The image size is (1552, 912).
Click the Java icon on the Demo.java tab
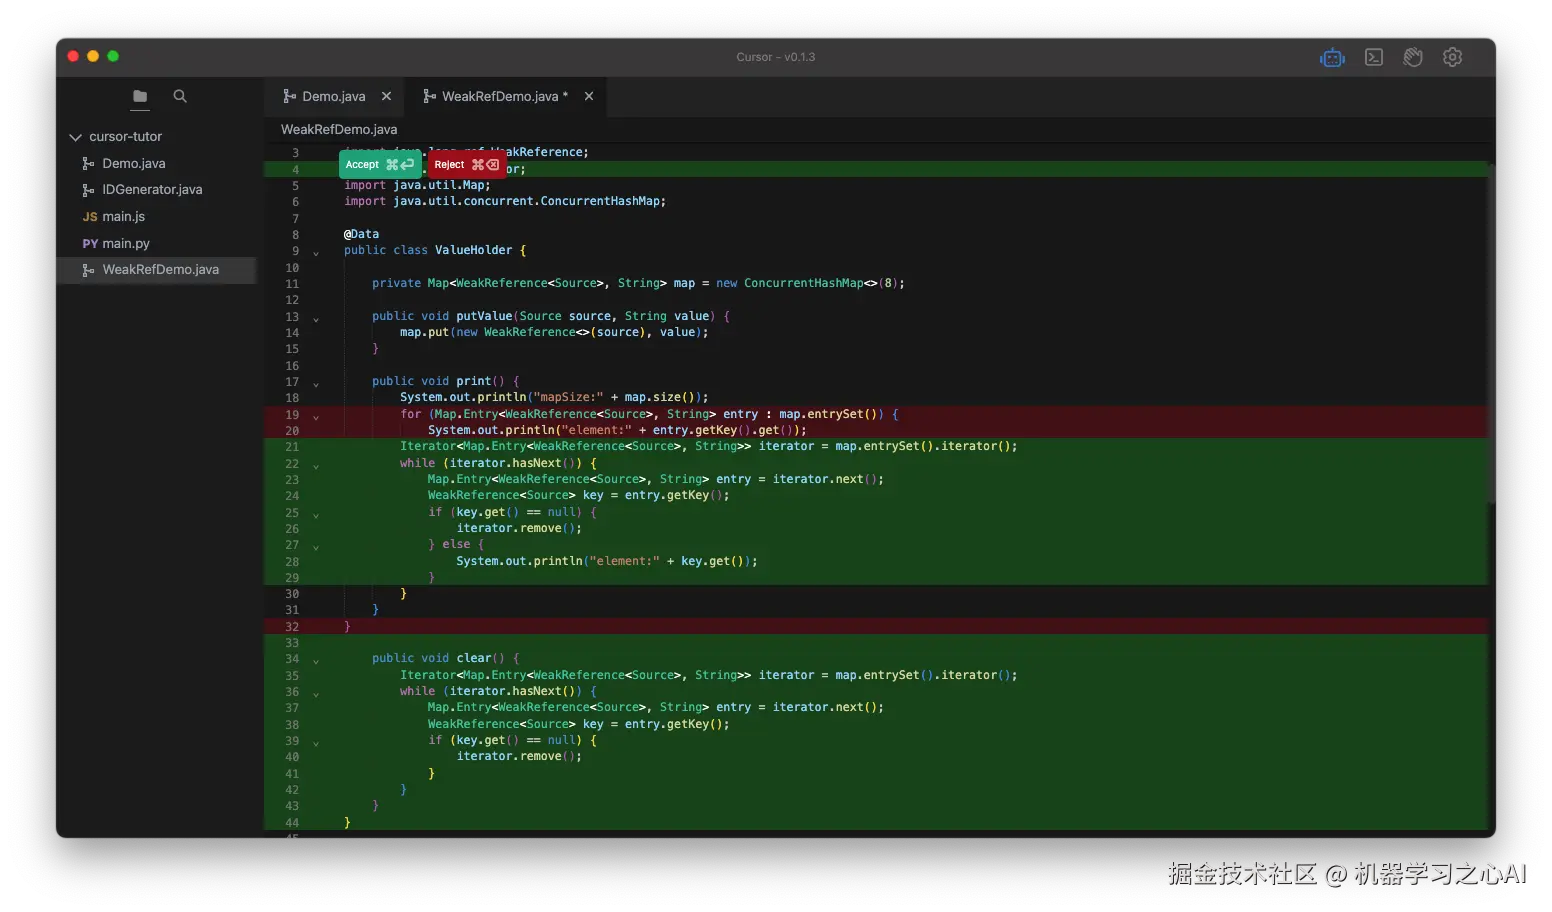(x=288, y=96)
